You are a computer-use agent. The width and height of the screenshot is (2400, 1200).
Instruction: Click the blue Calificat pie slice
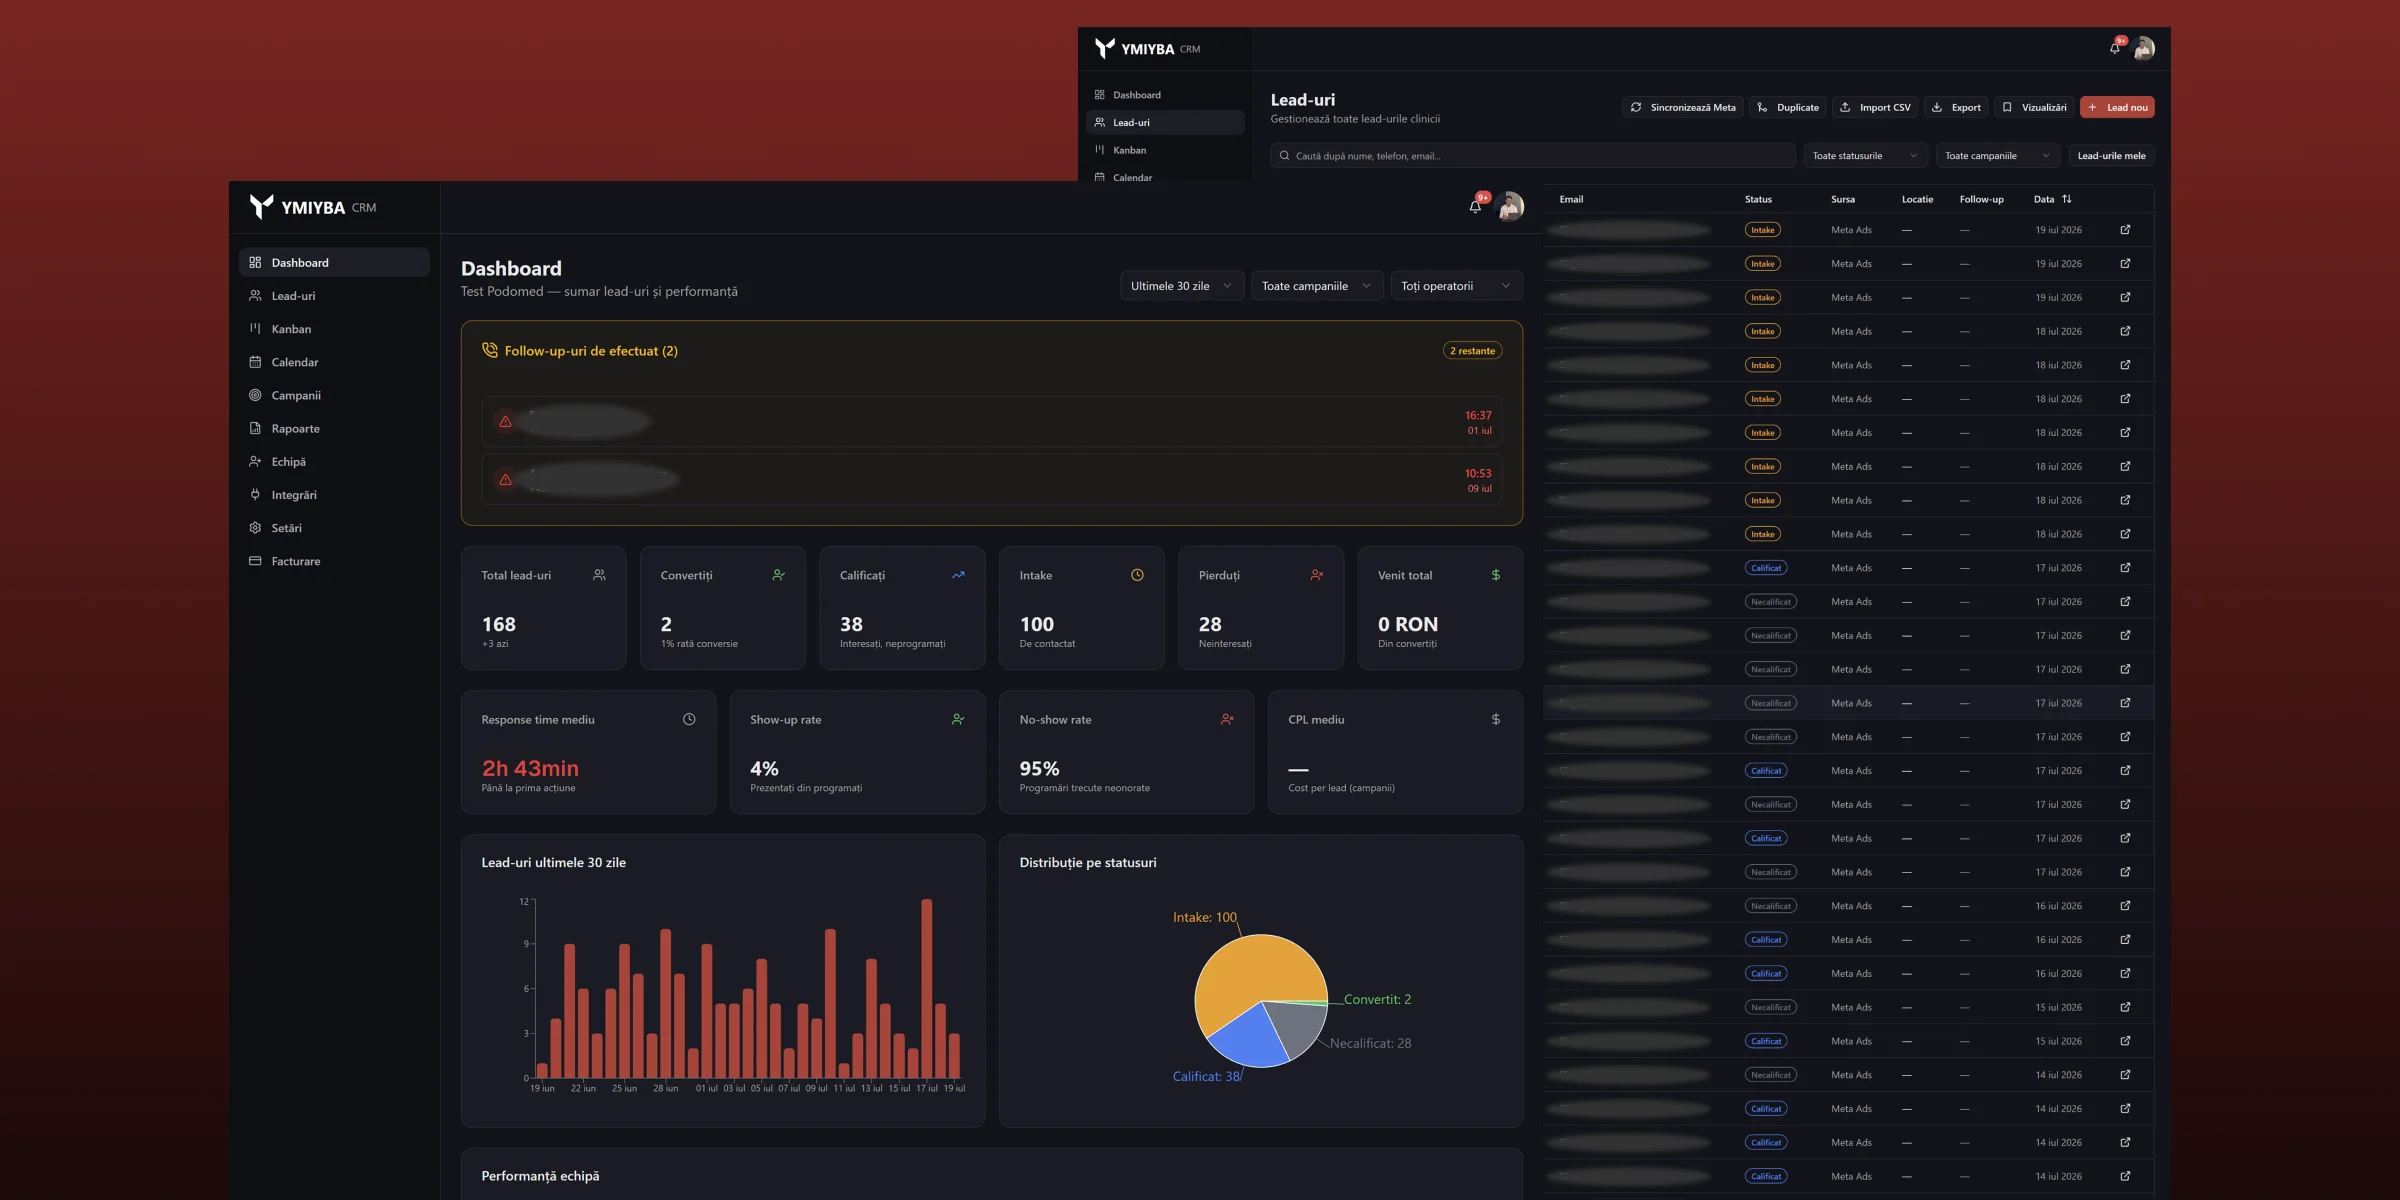point(1250,1040)
